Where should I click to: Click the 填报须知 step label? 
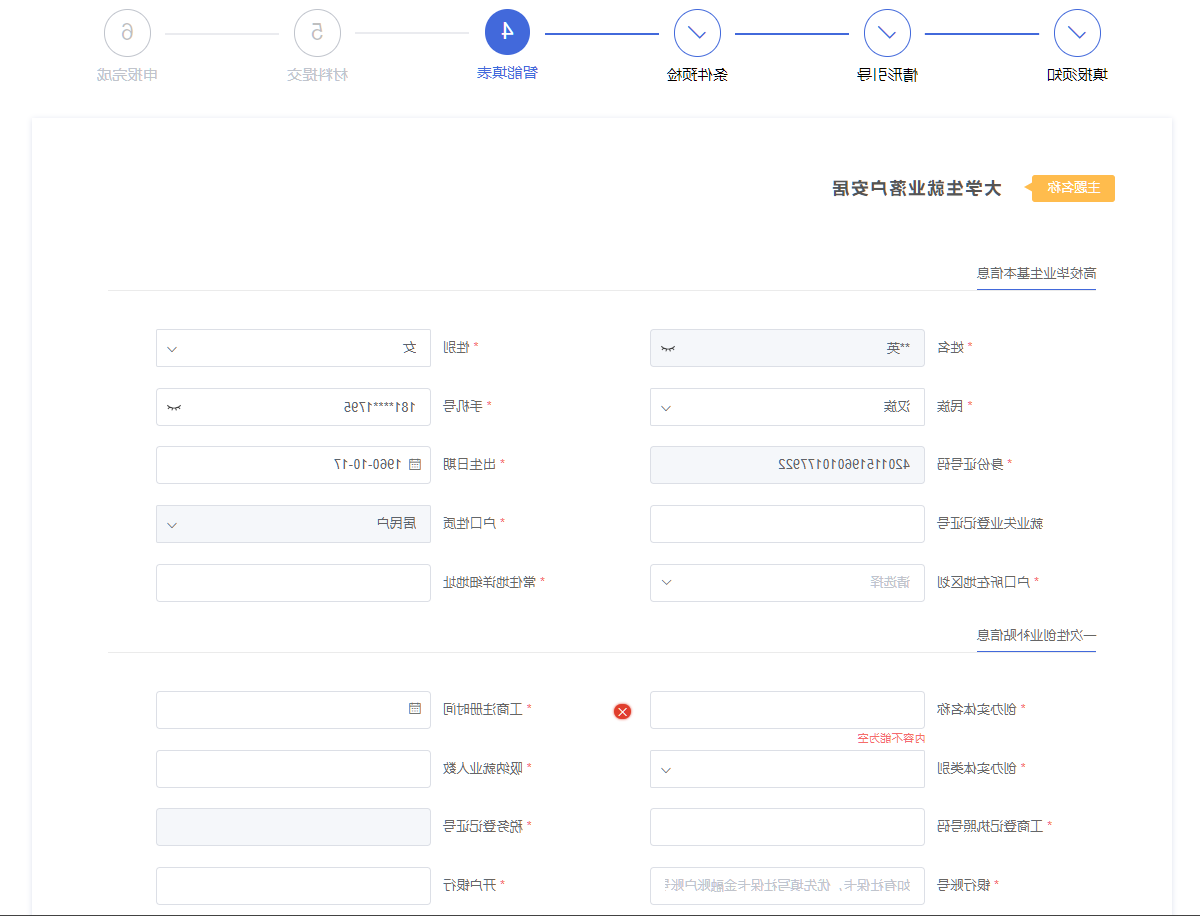tap(1077, 75)
